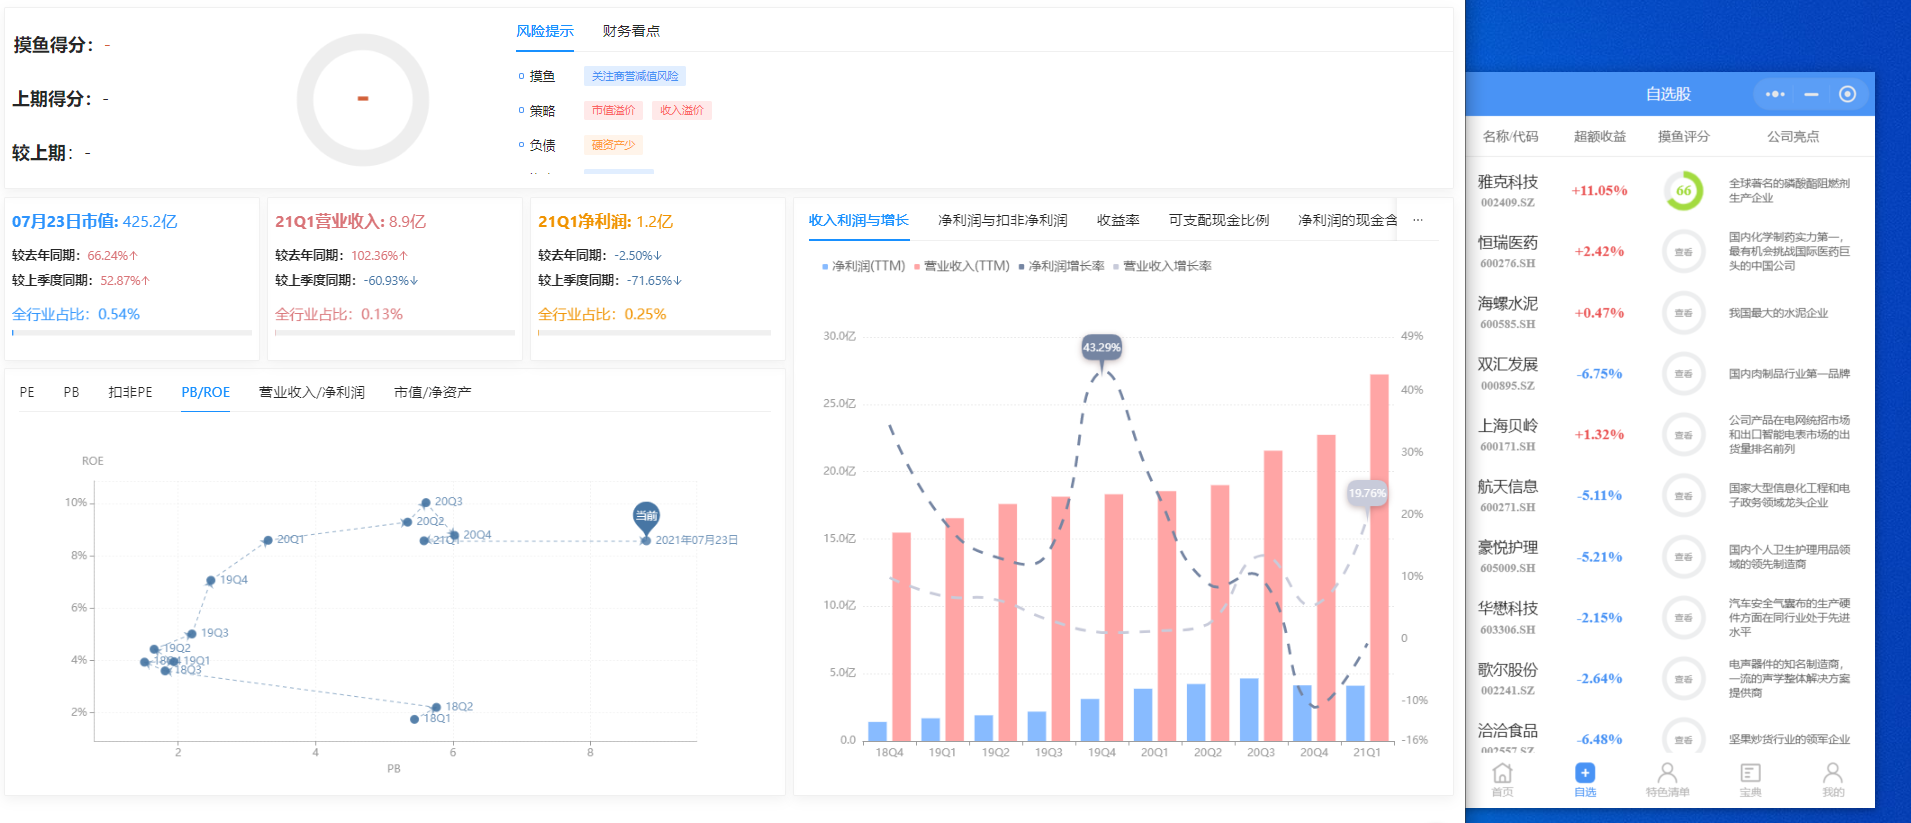Click the -6.75% return for 双汇发展
This screenshot has width=1911, height=823.
(x=1600, y=374)
